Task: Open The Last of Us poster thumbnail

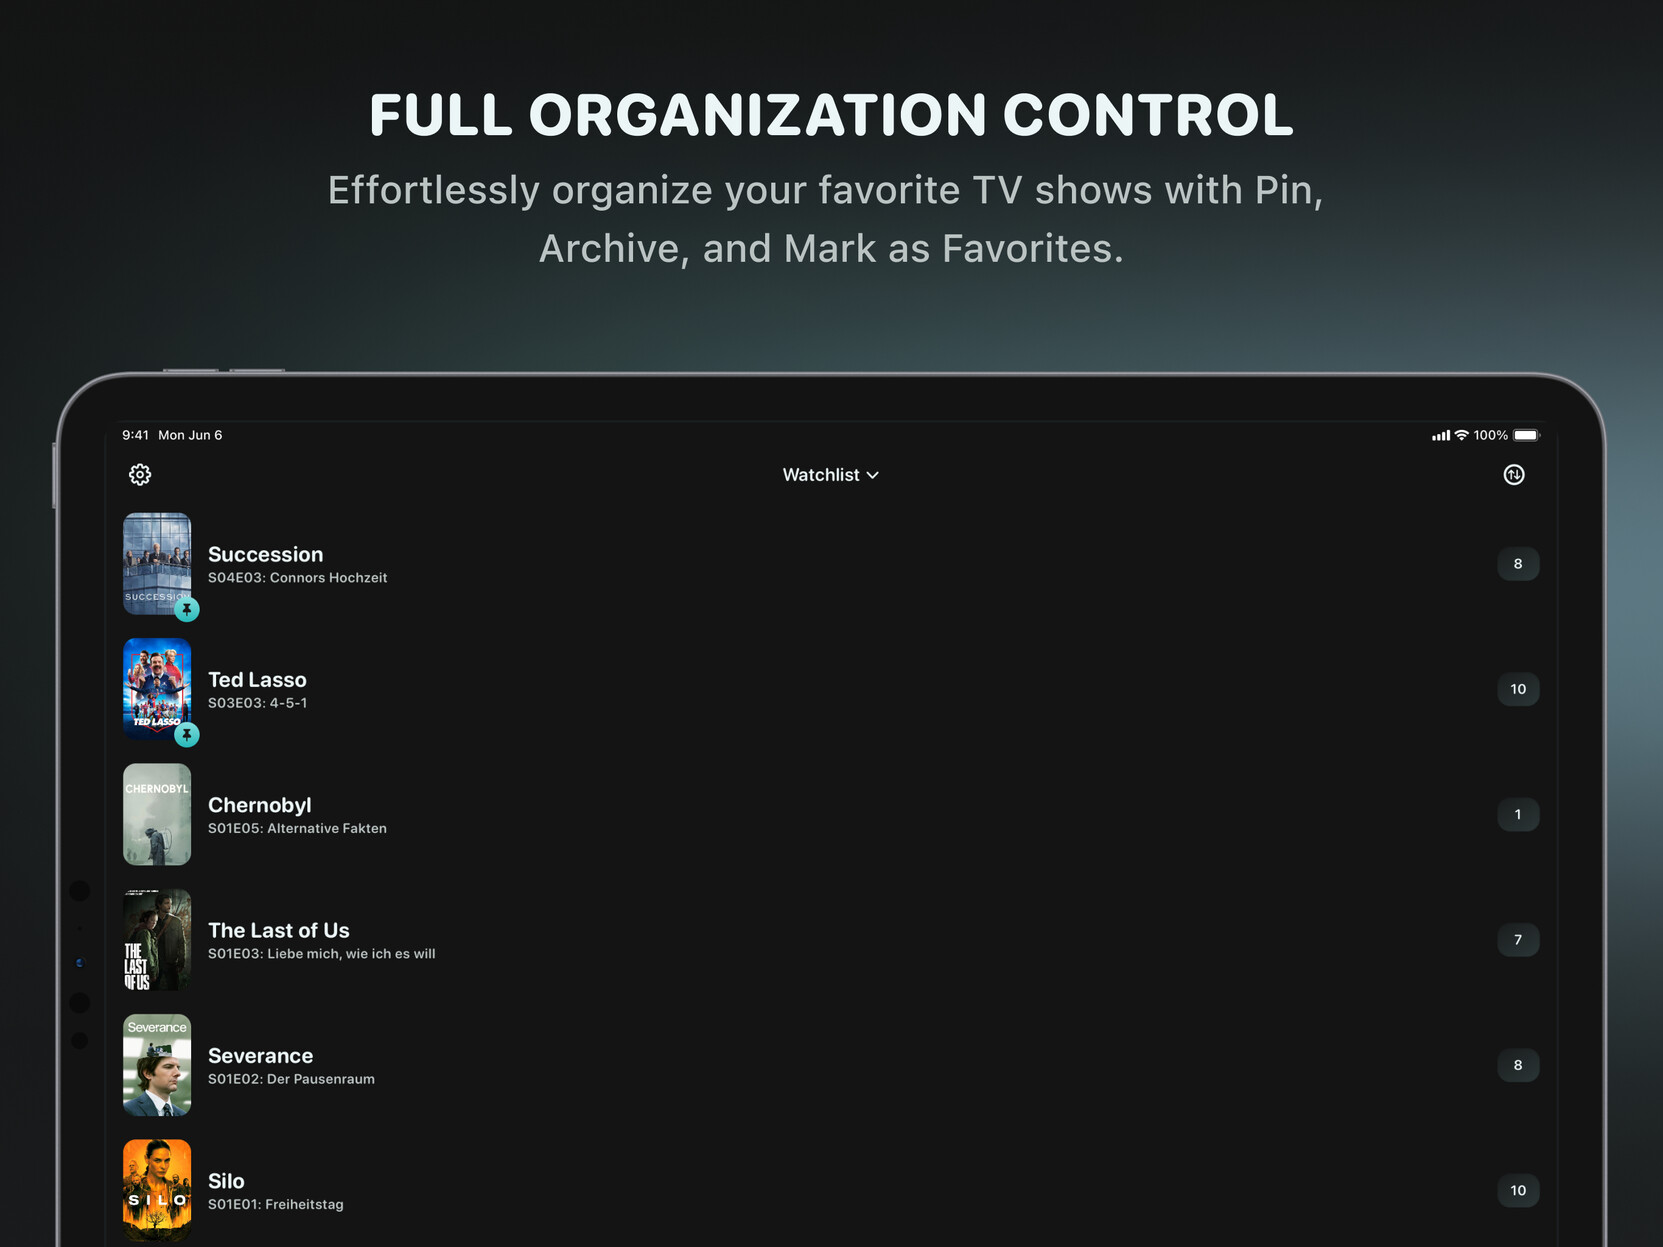Action: [x=157, y=940]
